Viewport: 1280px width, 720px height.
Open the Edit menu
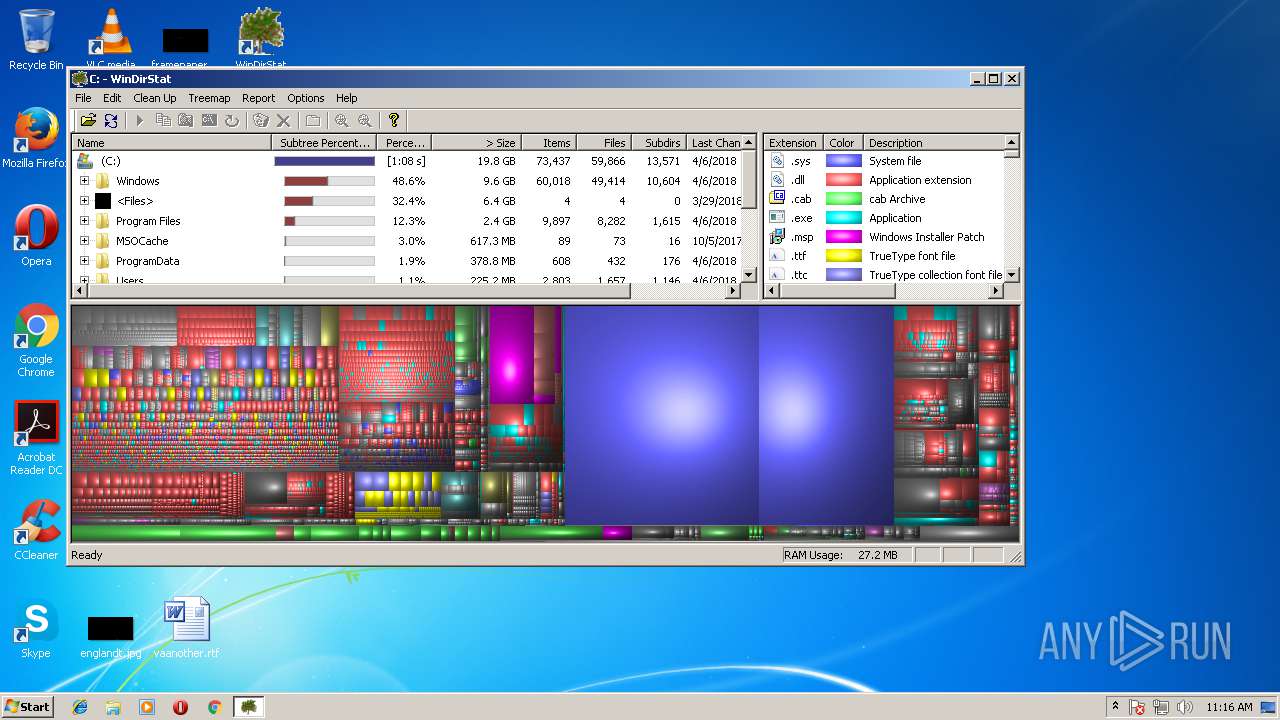112,98
